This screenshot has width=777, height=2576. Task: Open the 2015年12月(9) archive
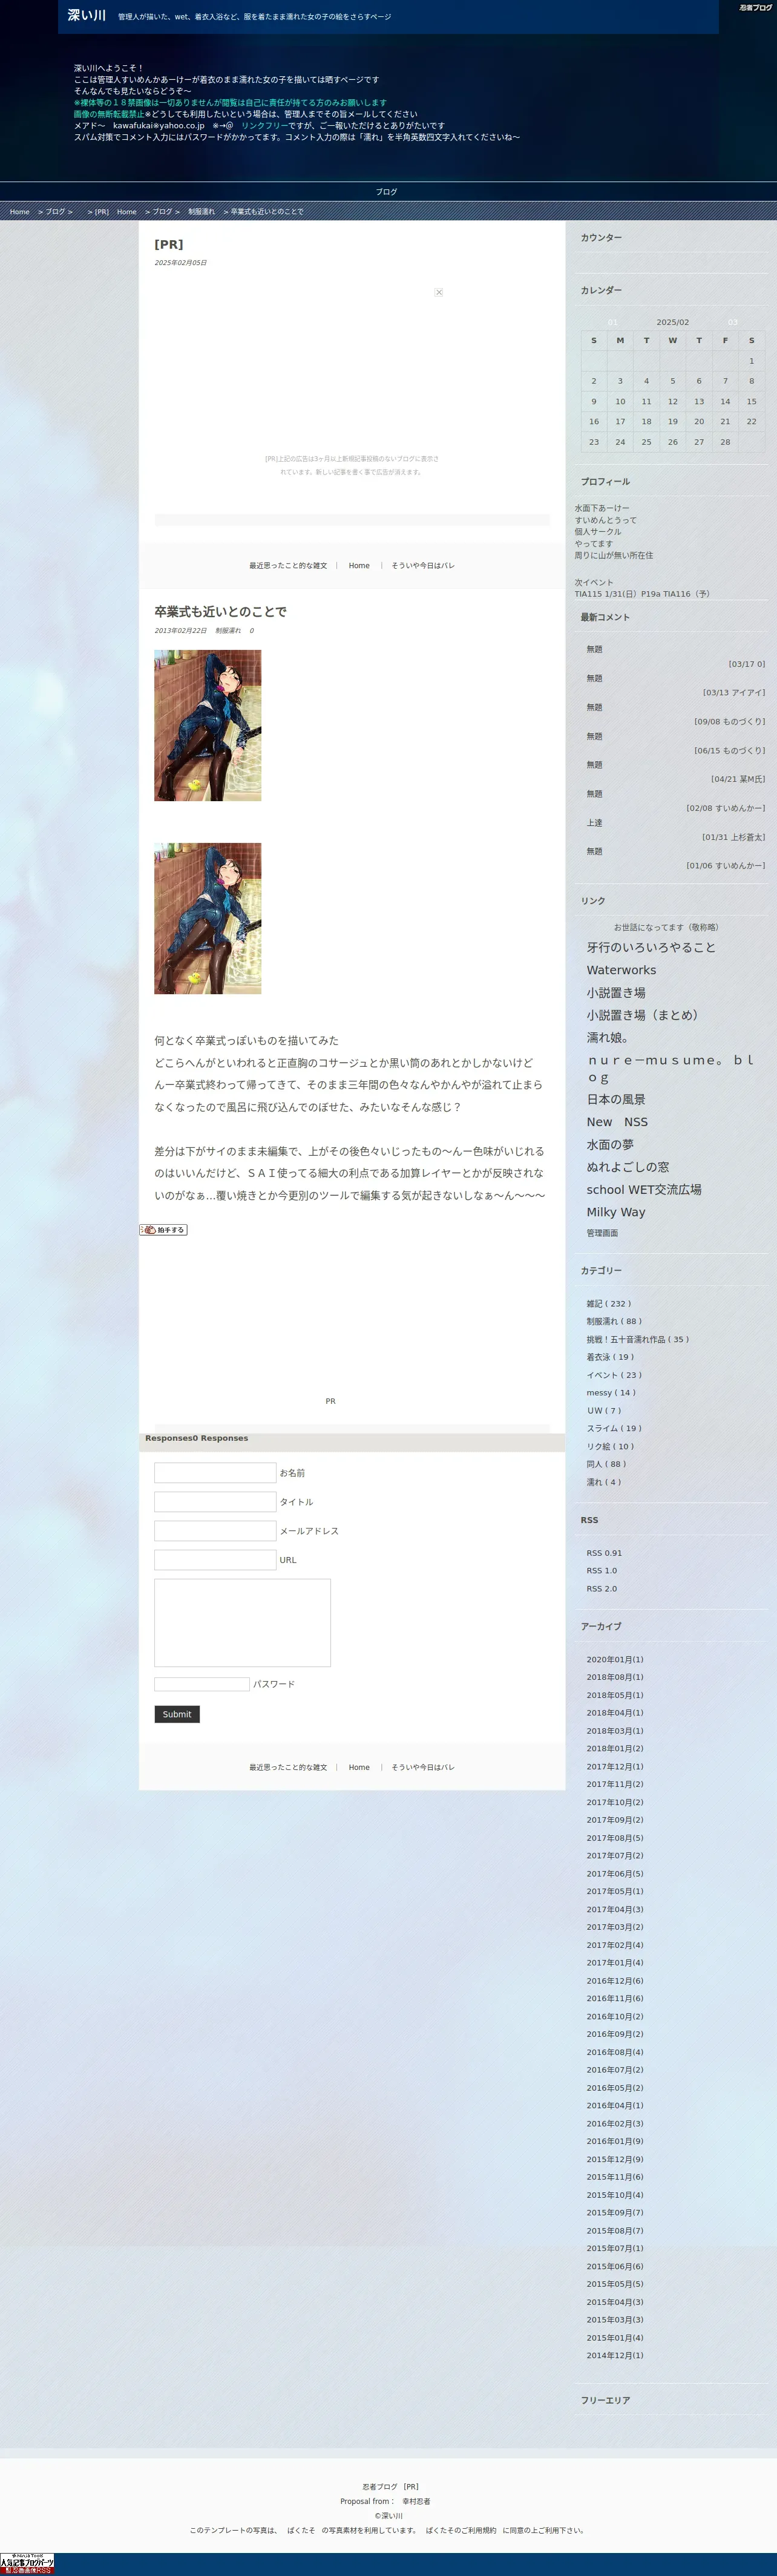pyautogui.click(x=615, y=2159)
